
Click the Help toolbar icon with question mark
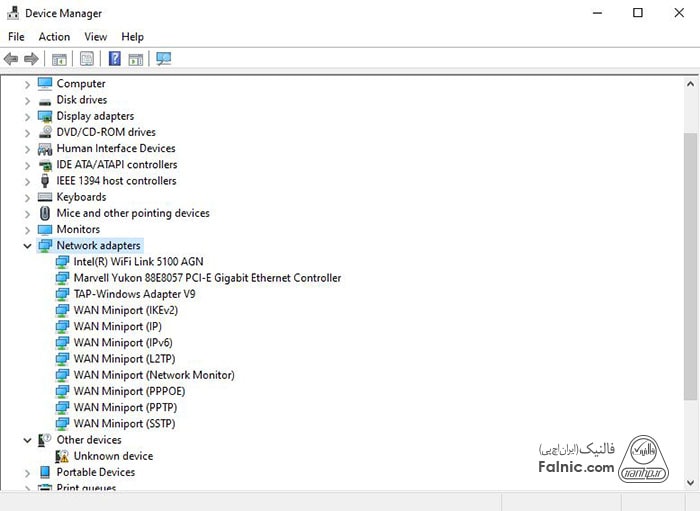tap(114, 59)
